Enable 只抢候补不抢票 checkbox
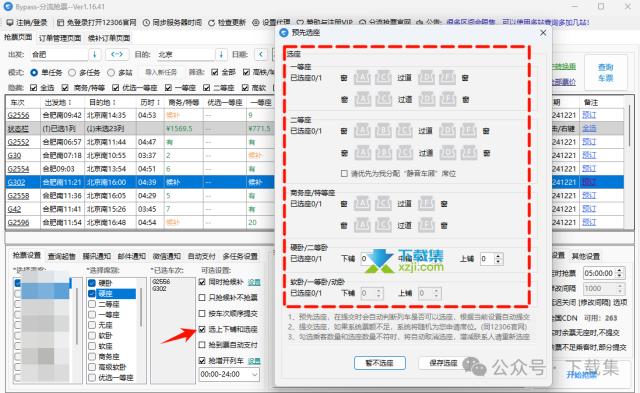Viewport: 640px width, 393px height. point(202,298)
